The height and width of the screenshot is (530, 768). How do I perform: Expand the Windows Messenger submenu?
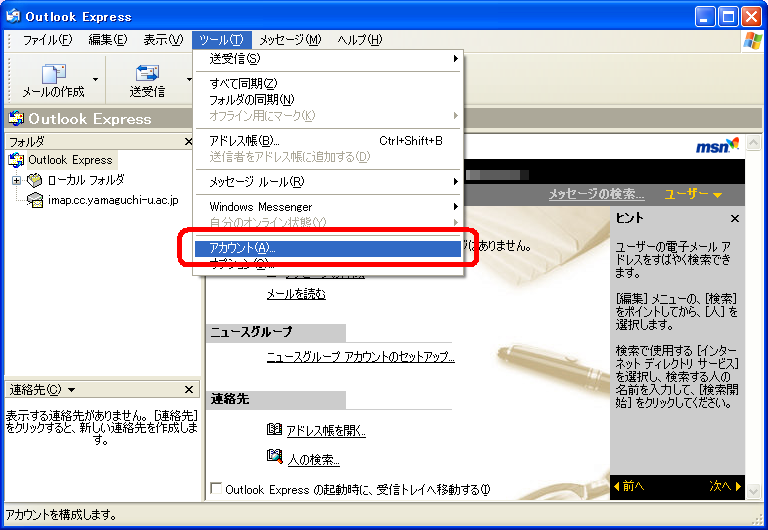[x=327, y=207]
